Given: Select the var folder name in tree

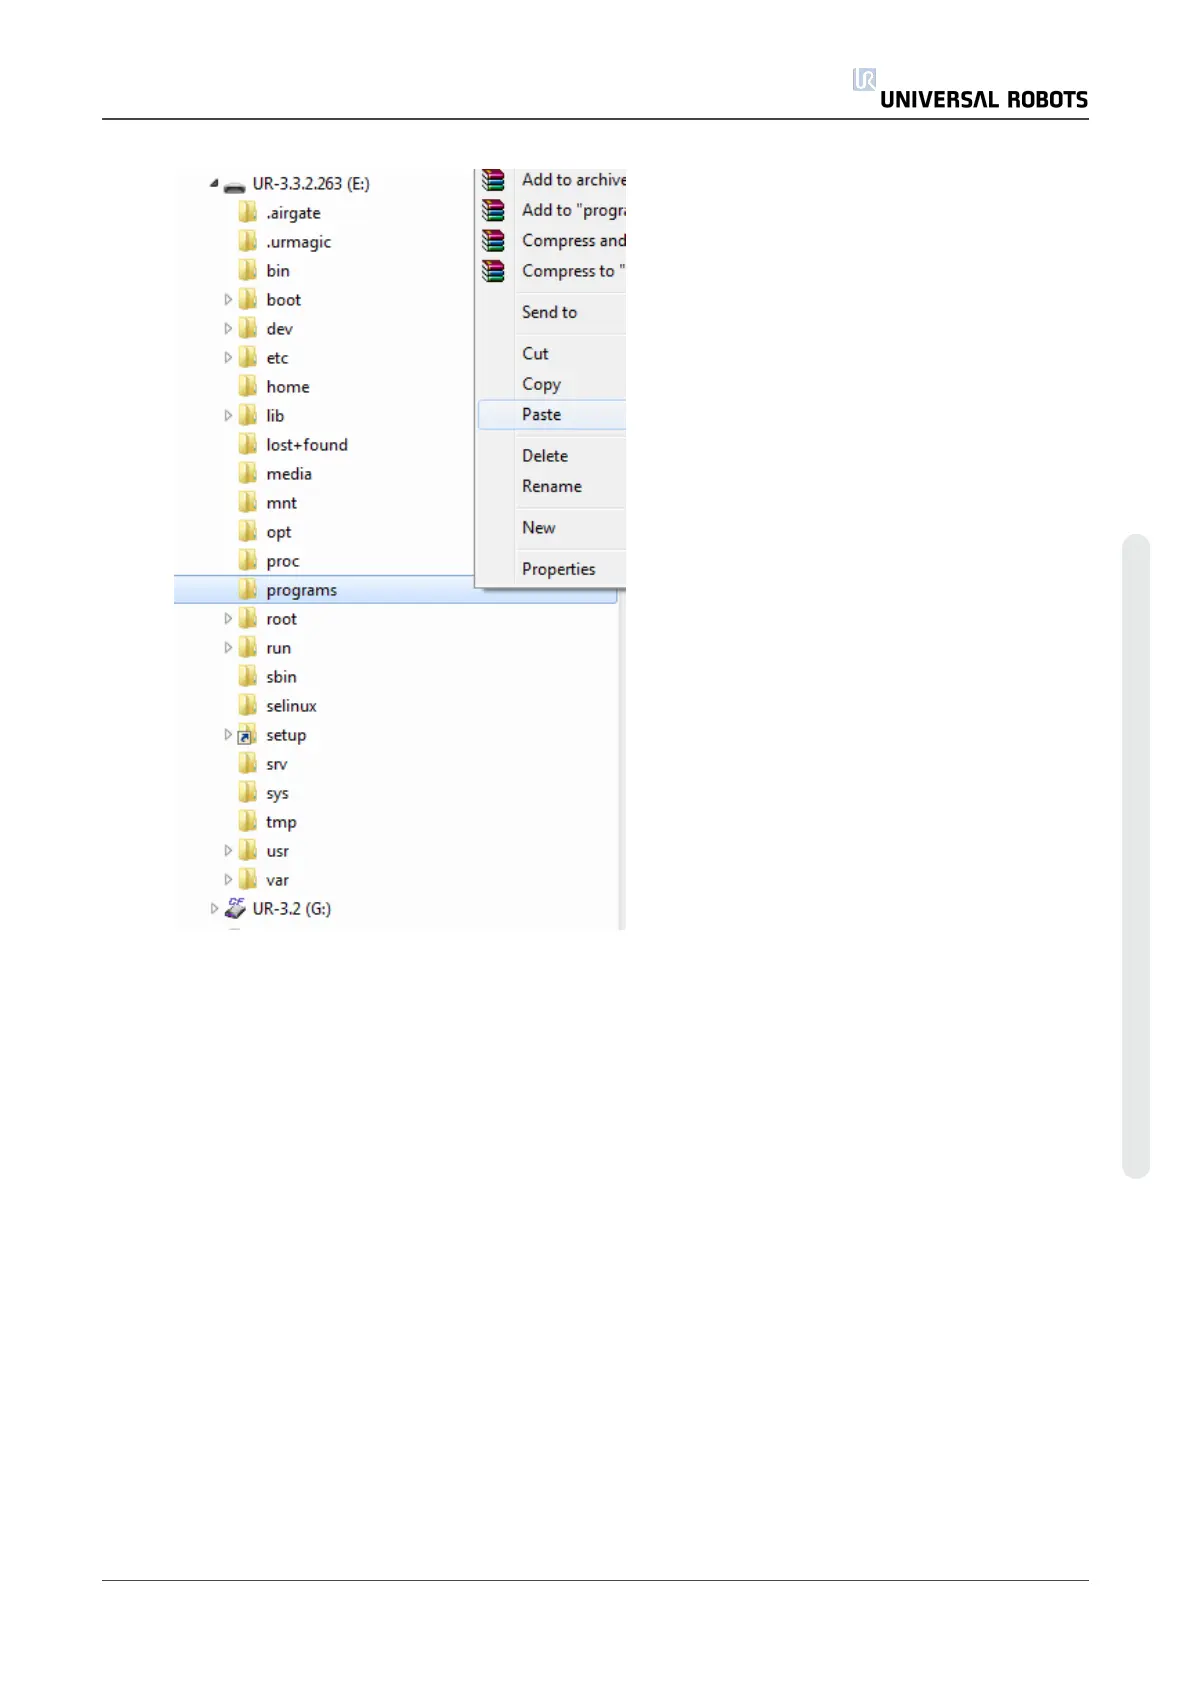Looking at the screenshot, I should pyautogui.click(x=277, y=880).
